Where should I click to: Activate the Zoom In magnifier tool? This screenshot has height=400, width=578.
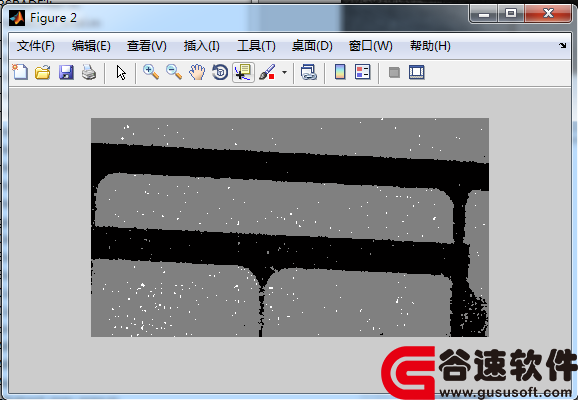pyautogui.click(x=151, y=72)
